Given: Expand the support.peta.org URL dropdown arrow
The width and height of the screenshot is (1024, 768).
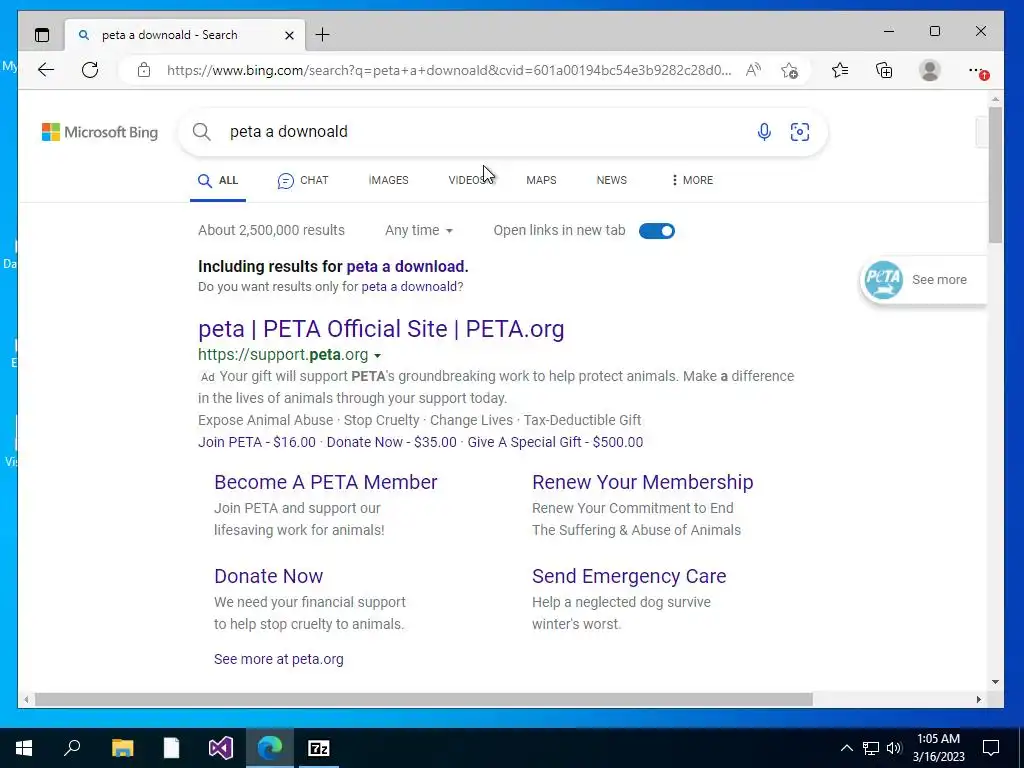Looking at the screenshot, I should (377, 356).
